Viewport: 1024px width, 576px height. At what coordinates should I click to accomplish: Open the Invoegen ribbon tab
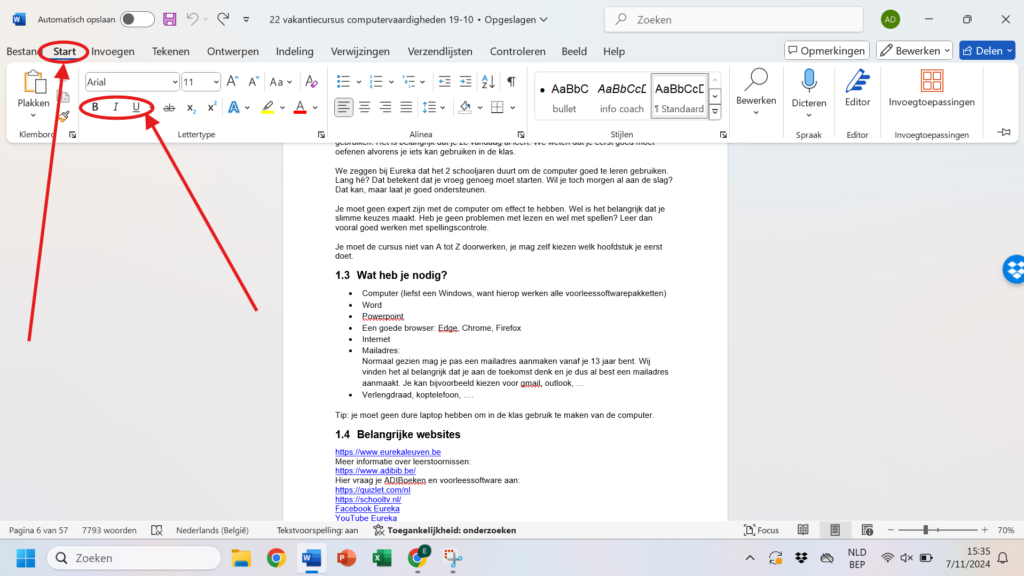click(x=113, y=51)
